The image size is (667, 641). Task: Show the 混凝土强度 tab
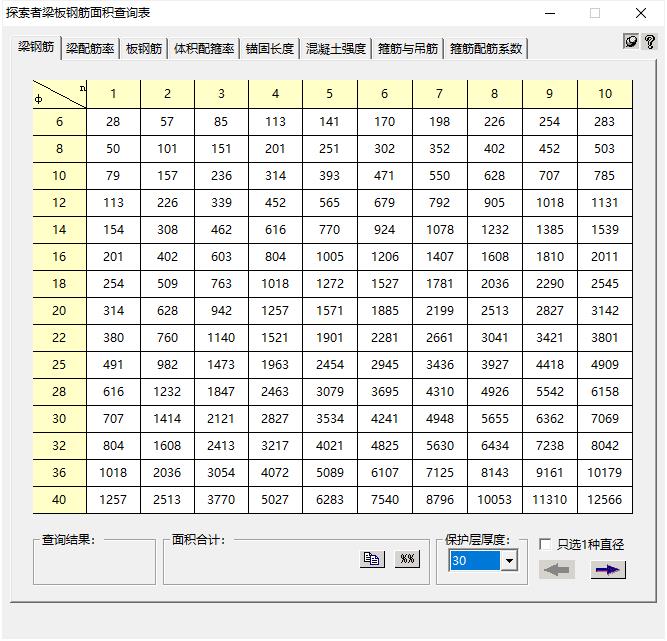(x=336, y=49)
